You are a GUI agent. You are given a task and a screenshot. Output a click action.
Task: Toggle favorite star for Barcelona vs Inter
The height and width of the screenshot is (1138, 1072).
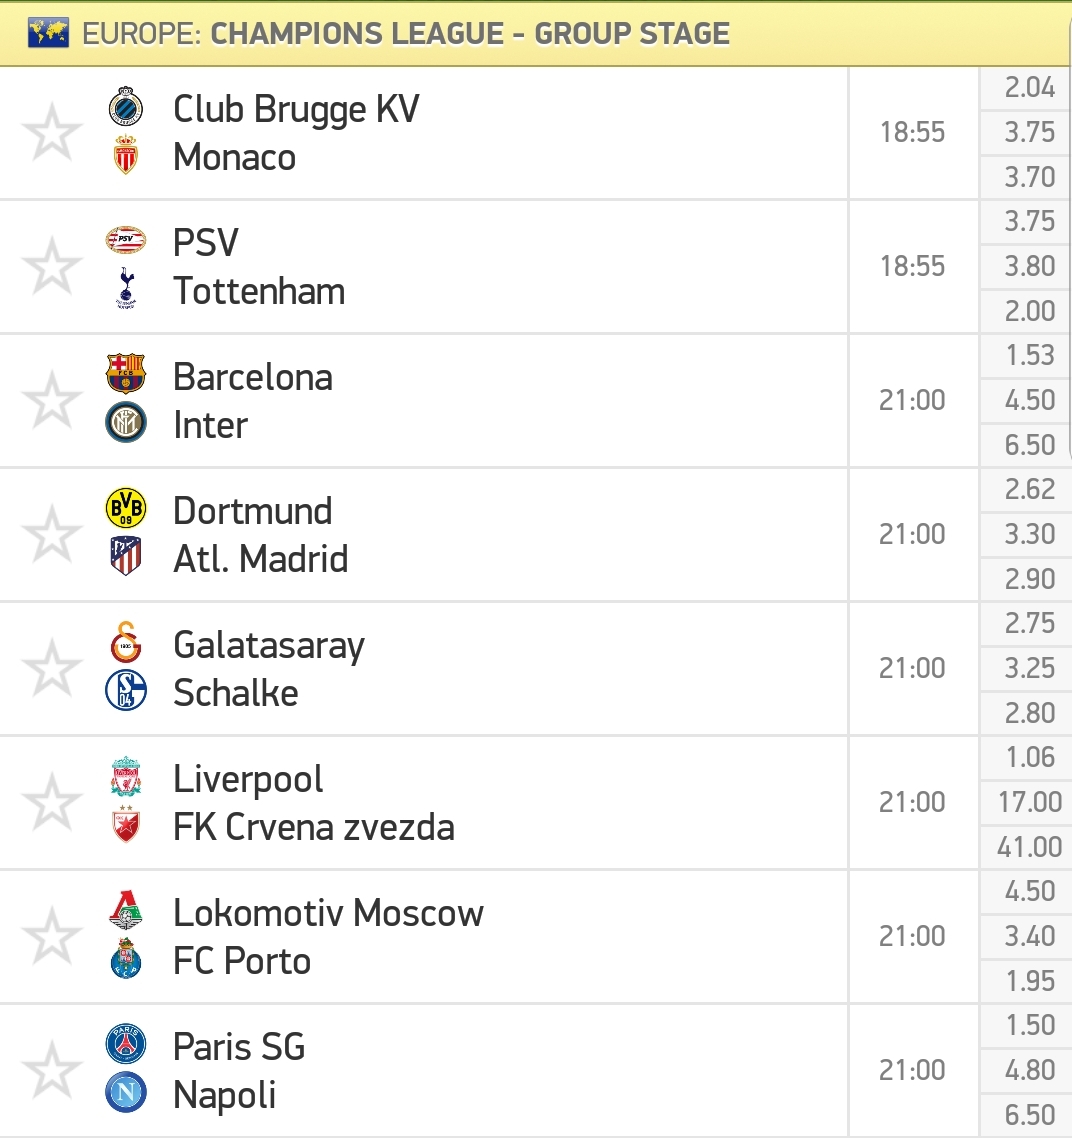[52, 400]
